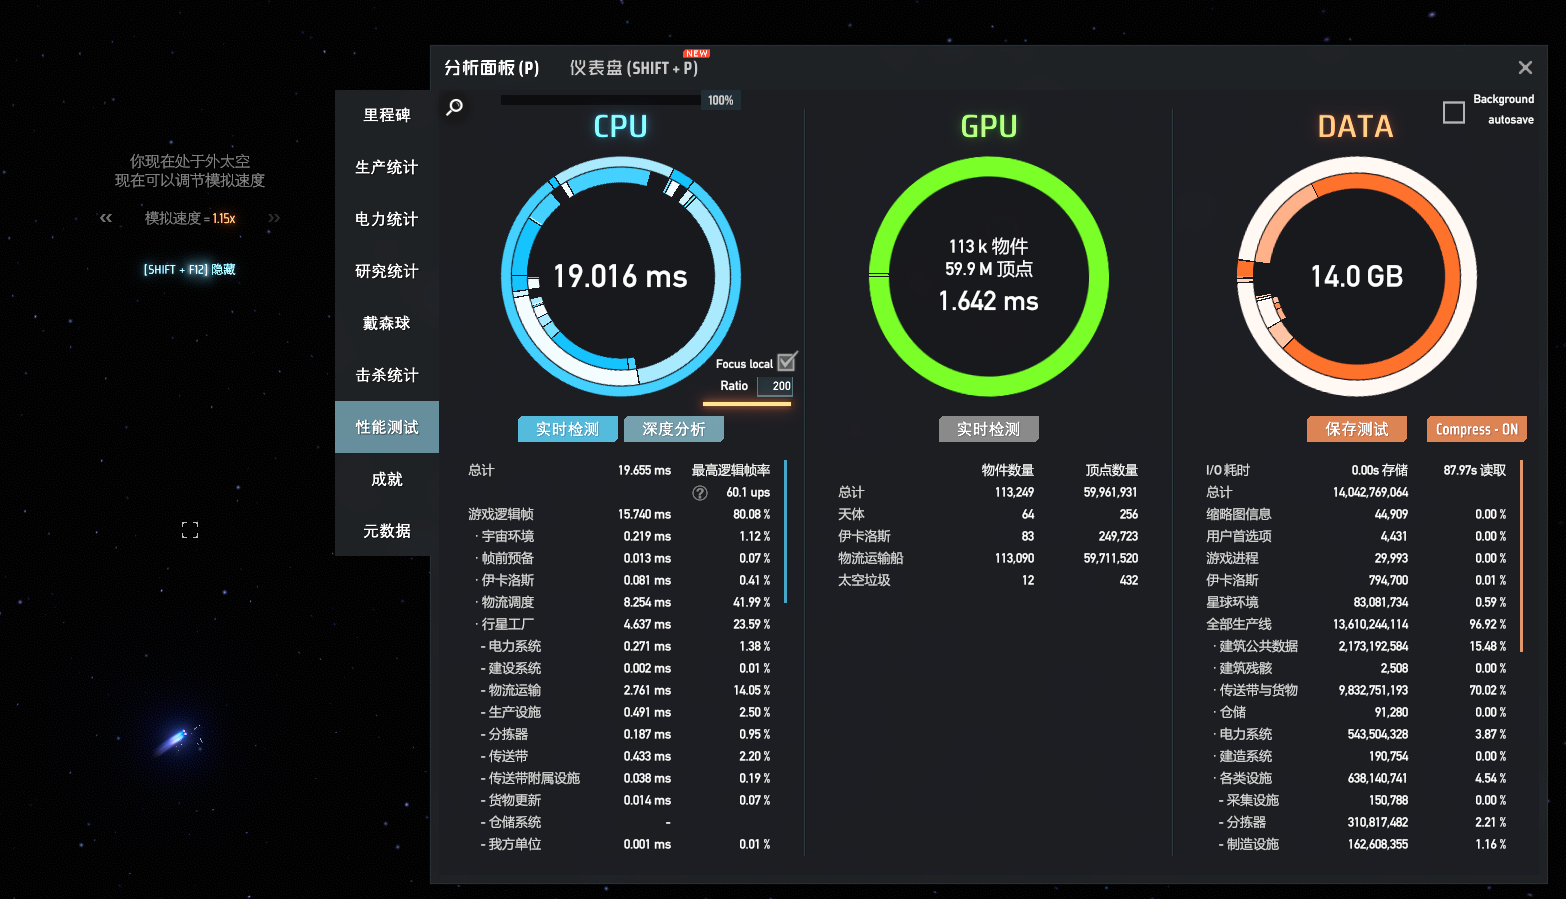The height and width of the screenshot is (899, 1566).
Task: Open 元数据 sidebar tab
Action: click(387, 531)
